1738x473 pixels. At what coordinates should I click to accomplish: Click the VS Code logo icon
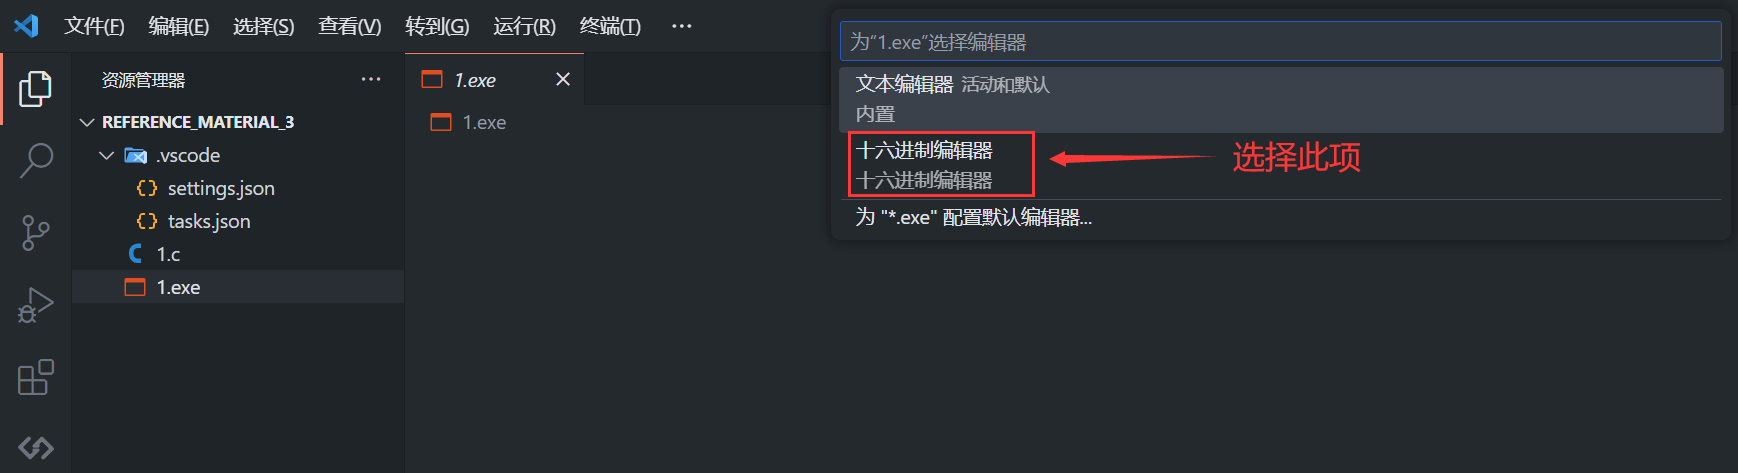(x=26, y=26)
